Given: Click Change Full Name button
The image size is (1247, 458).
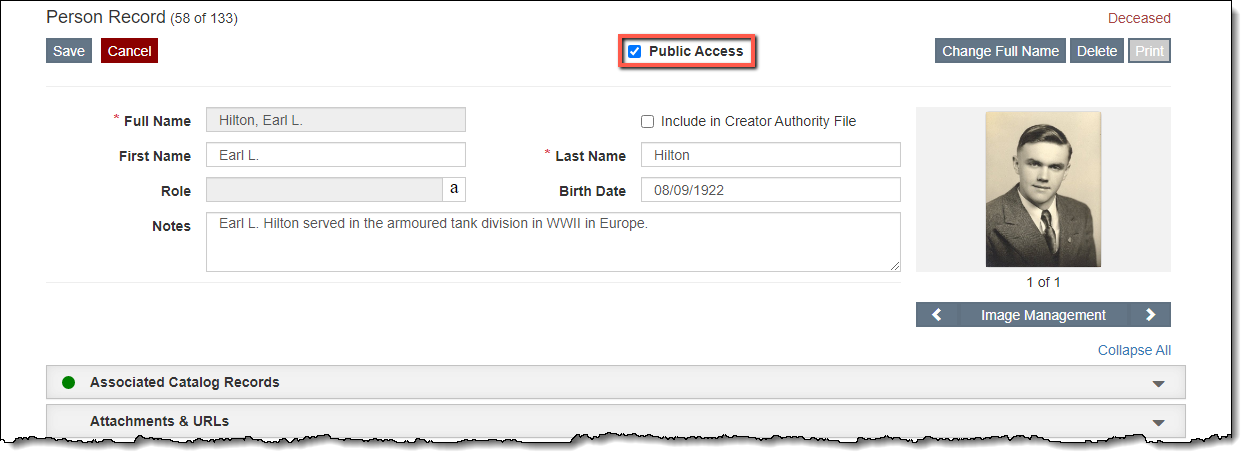Looking at the screenshot, I should coord(1000,51).
